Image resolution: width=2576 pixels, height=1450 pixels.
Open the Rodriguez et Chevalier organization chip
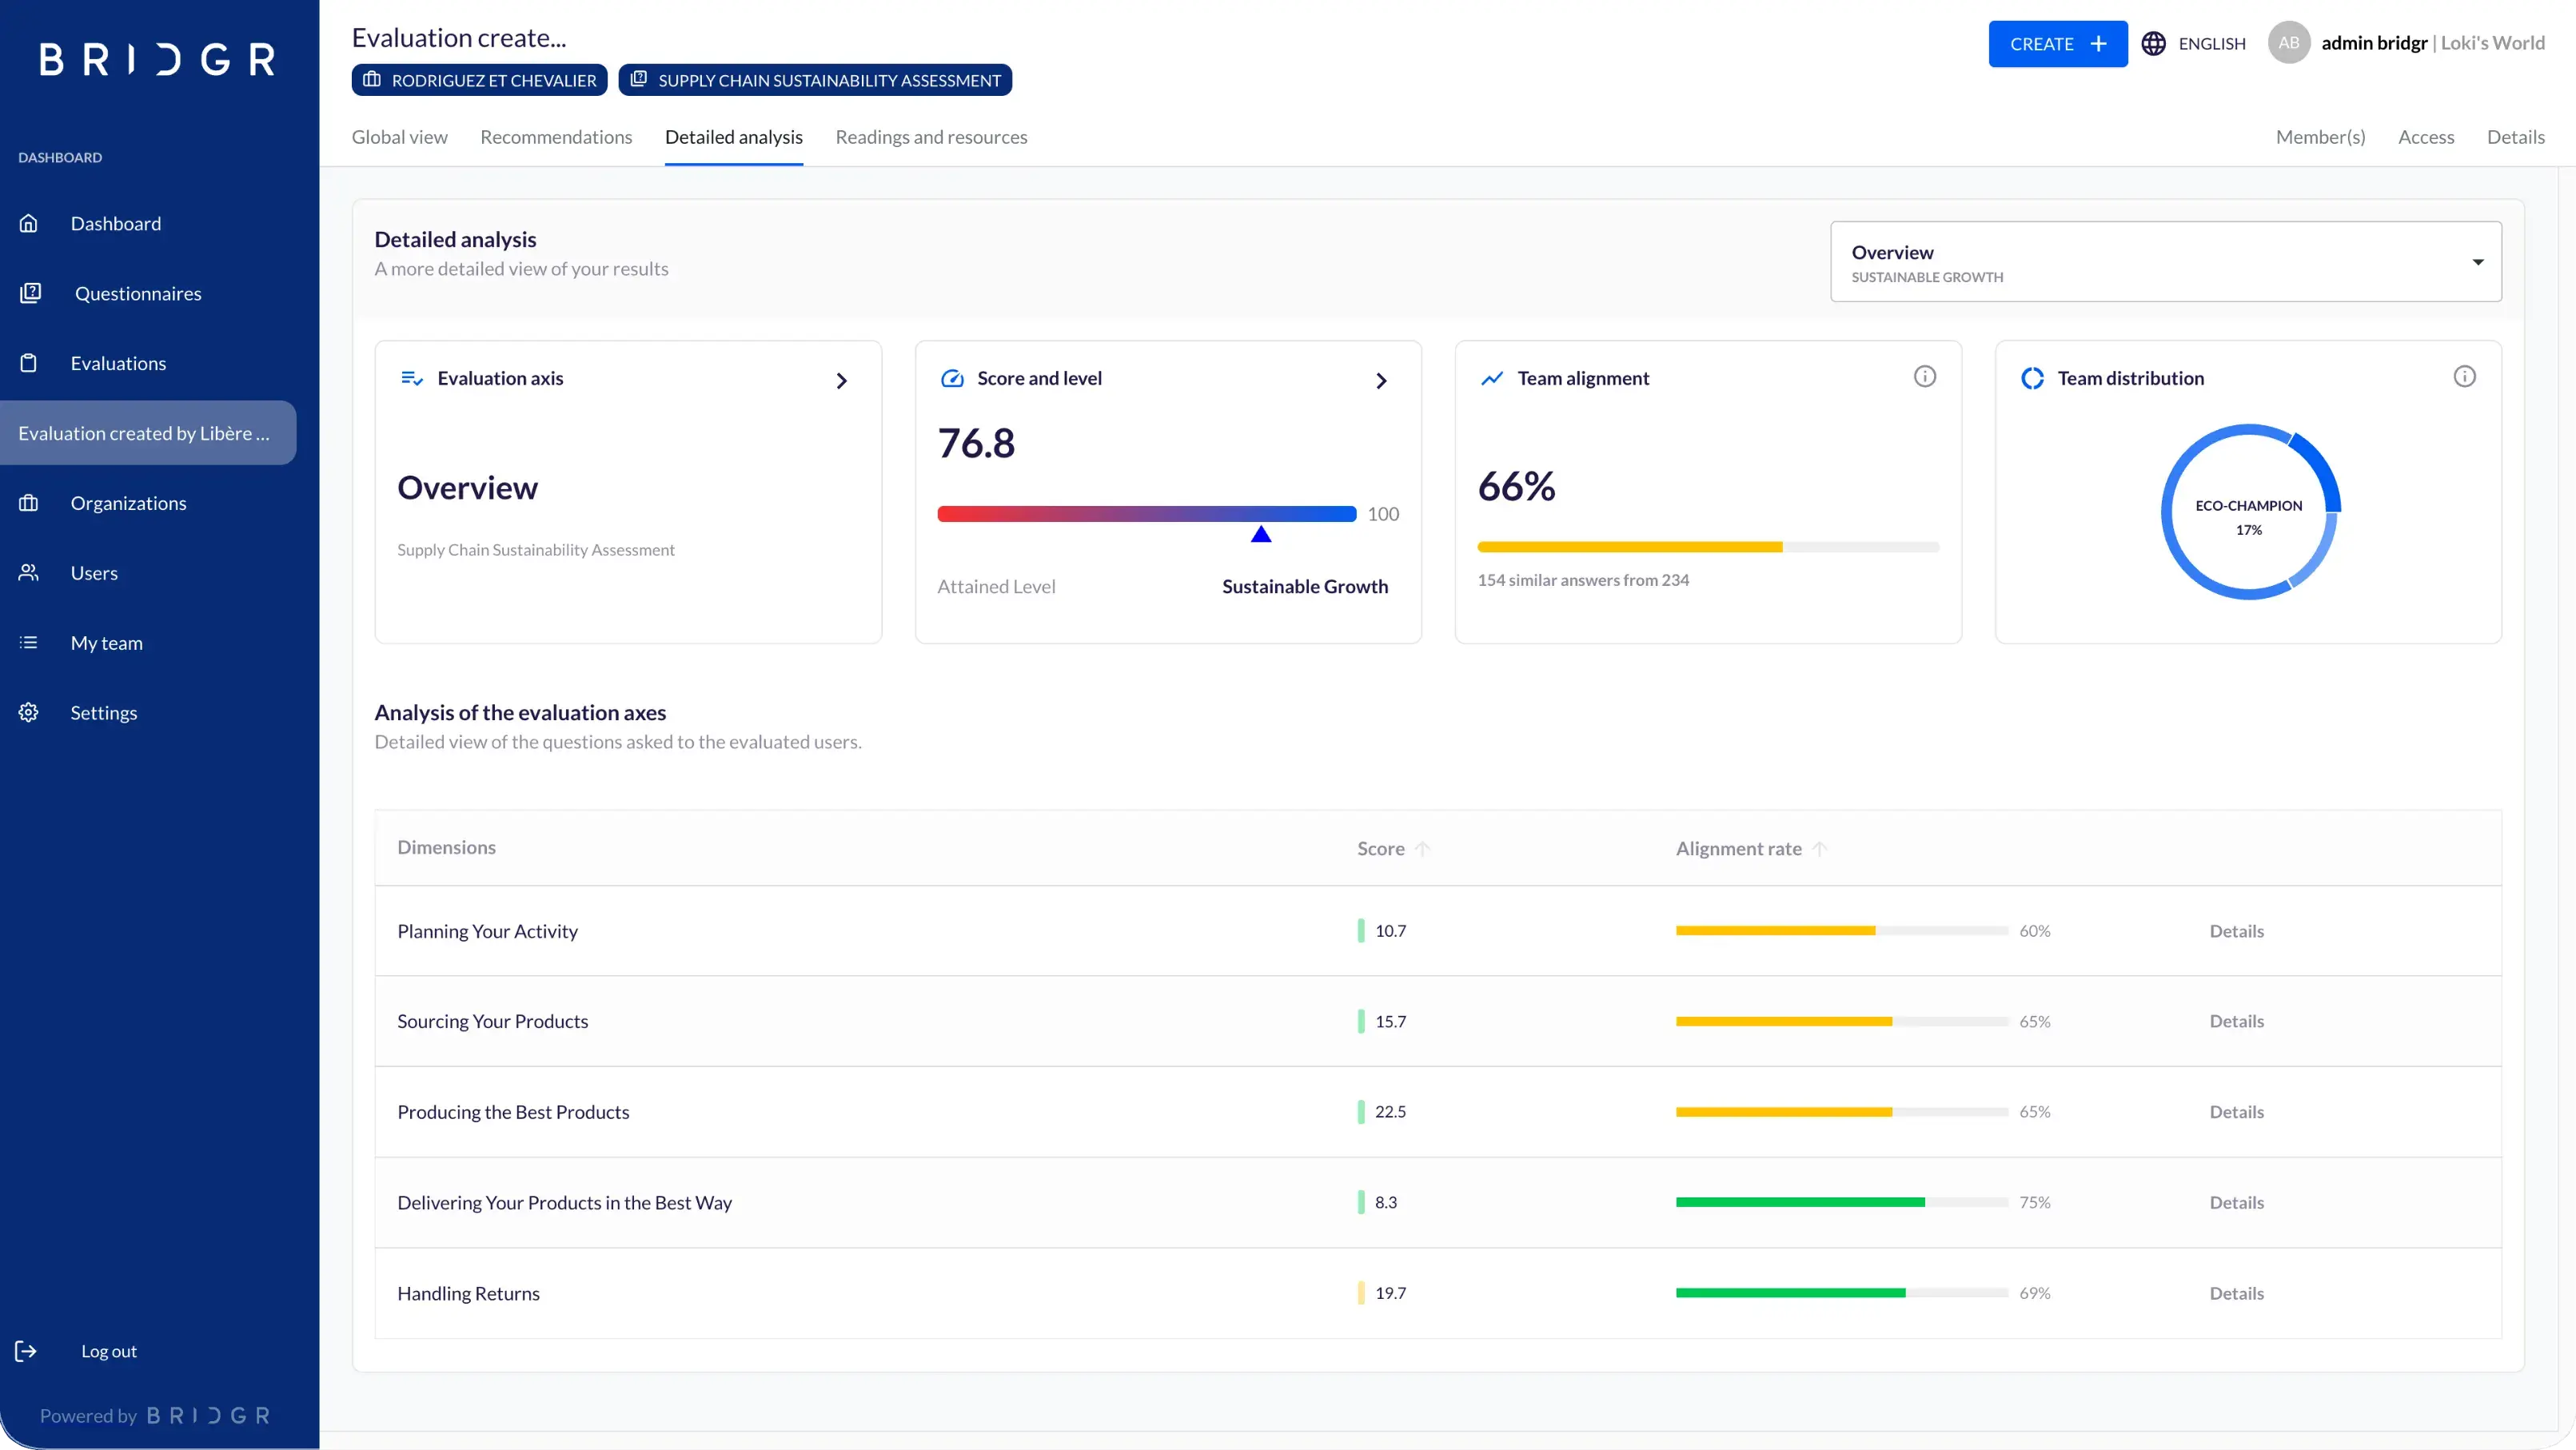tap(479, 80)
